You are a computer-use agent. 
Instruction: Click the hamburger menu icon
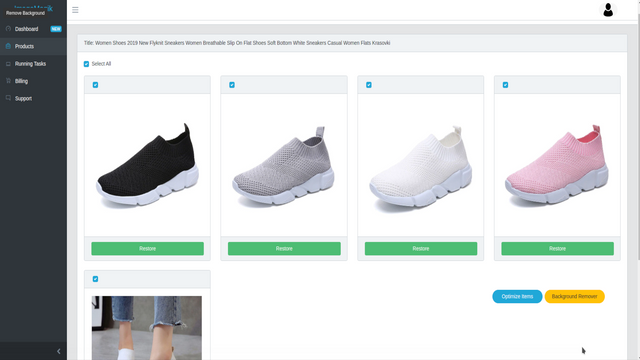point(75,10)
